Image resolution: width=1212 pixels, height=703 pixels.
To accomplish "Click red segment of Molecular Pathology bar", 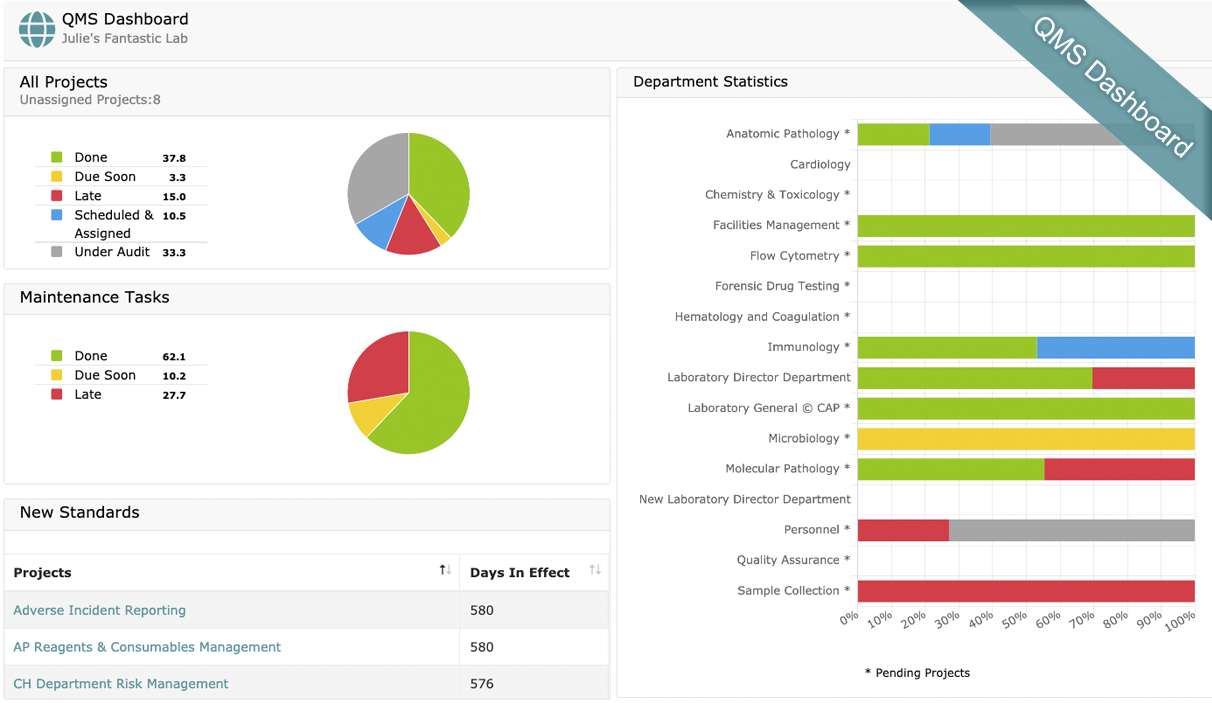I will click(1119, 469).
